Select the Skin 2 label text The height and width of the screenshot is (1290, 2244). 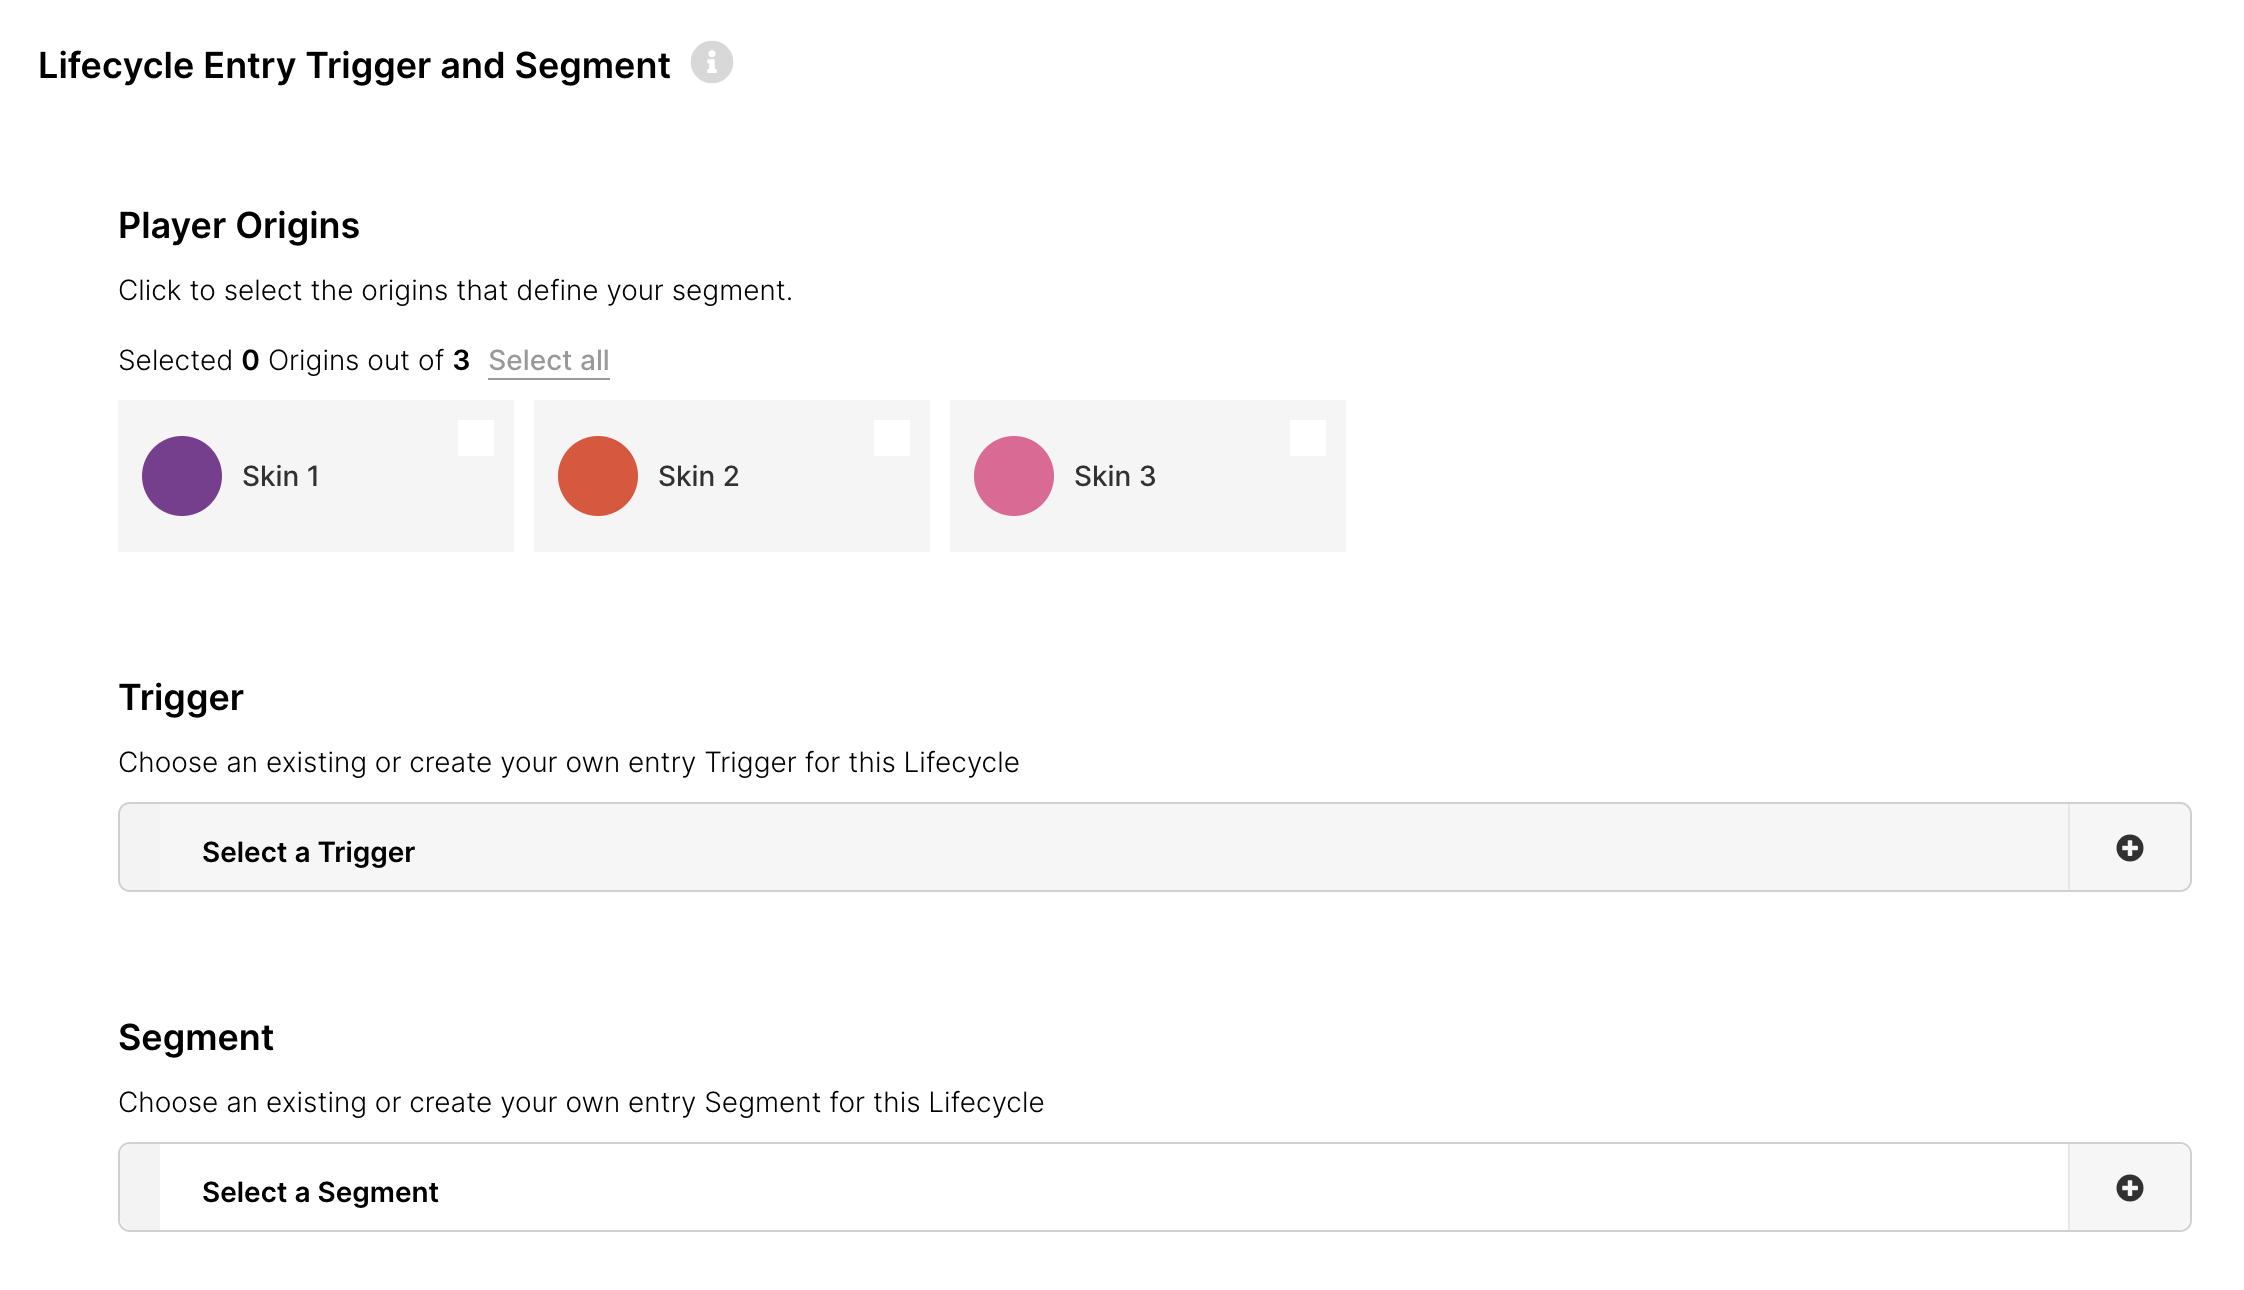point(698,477)
